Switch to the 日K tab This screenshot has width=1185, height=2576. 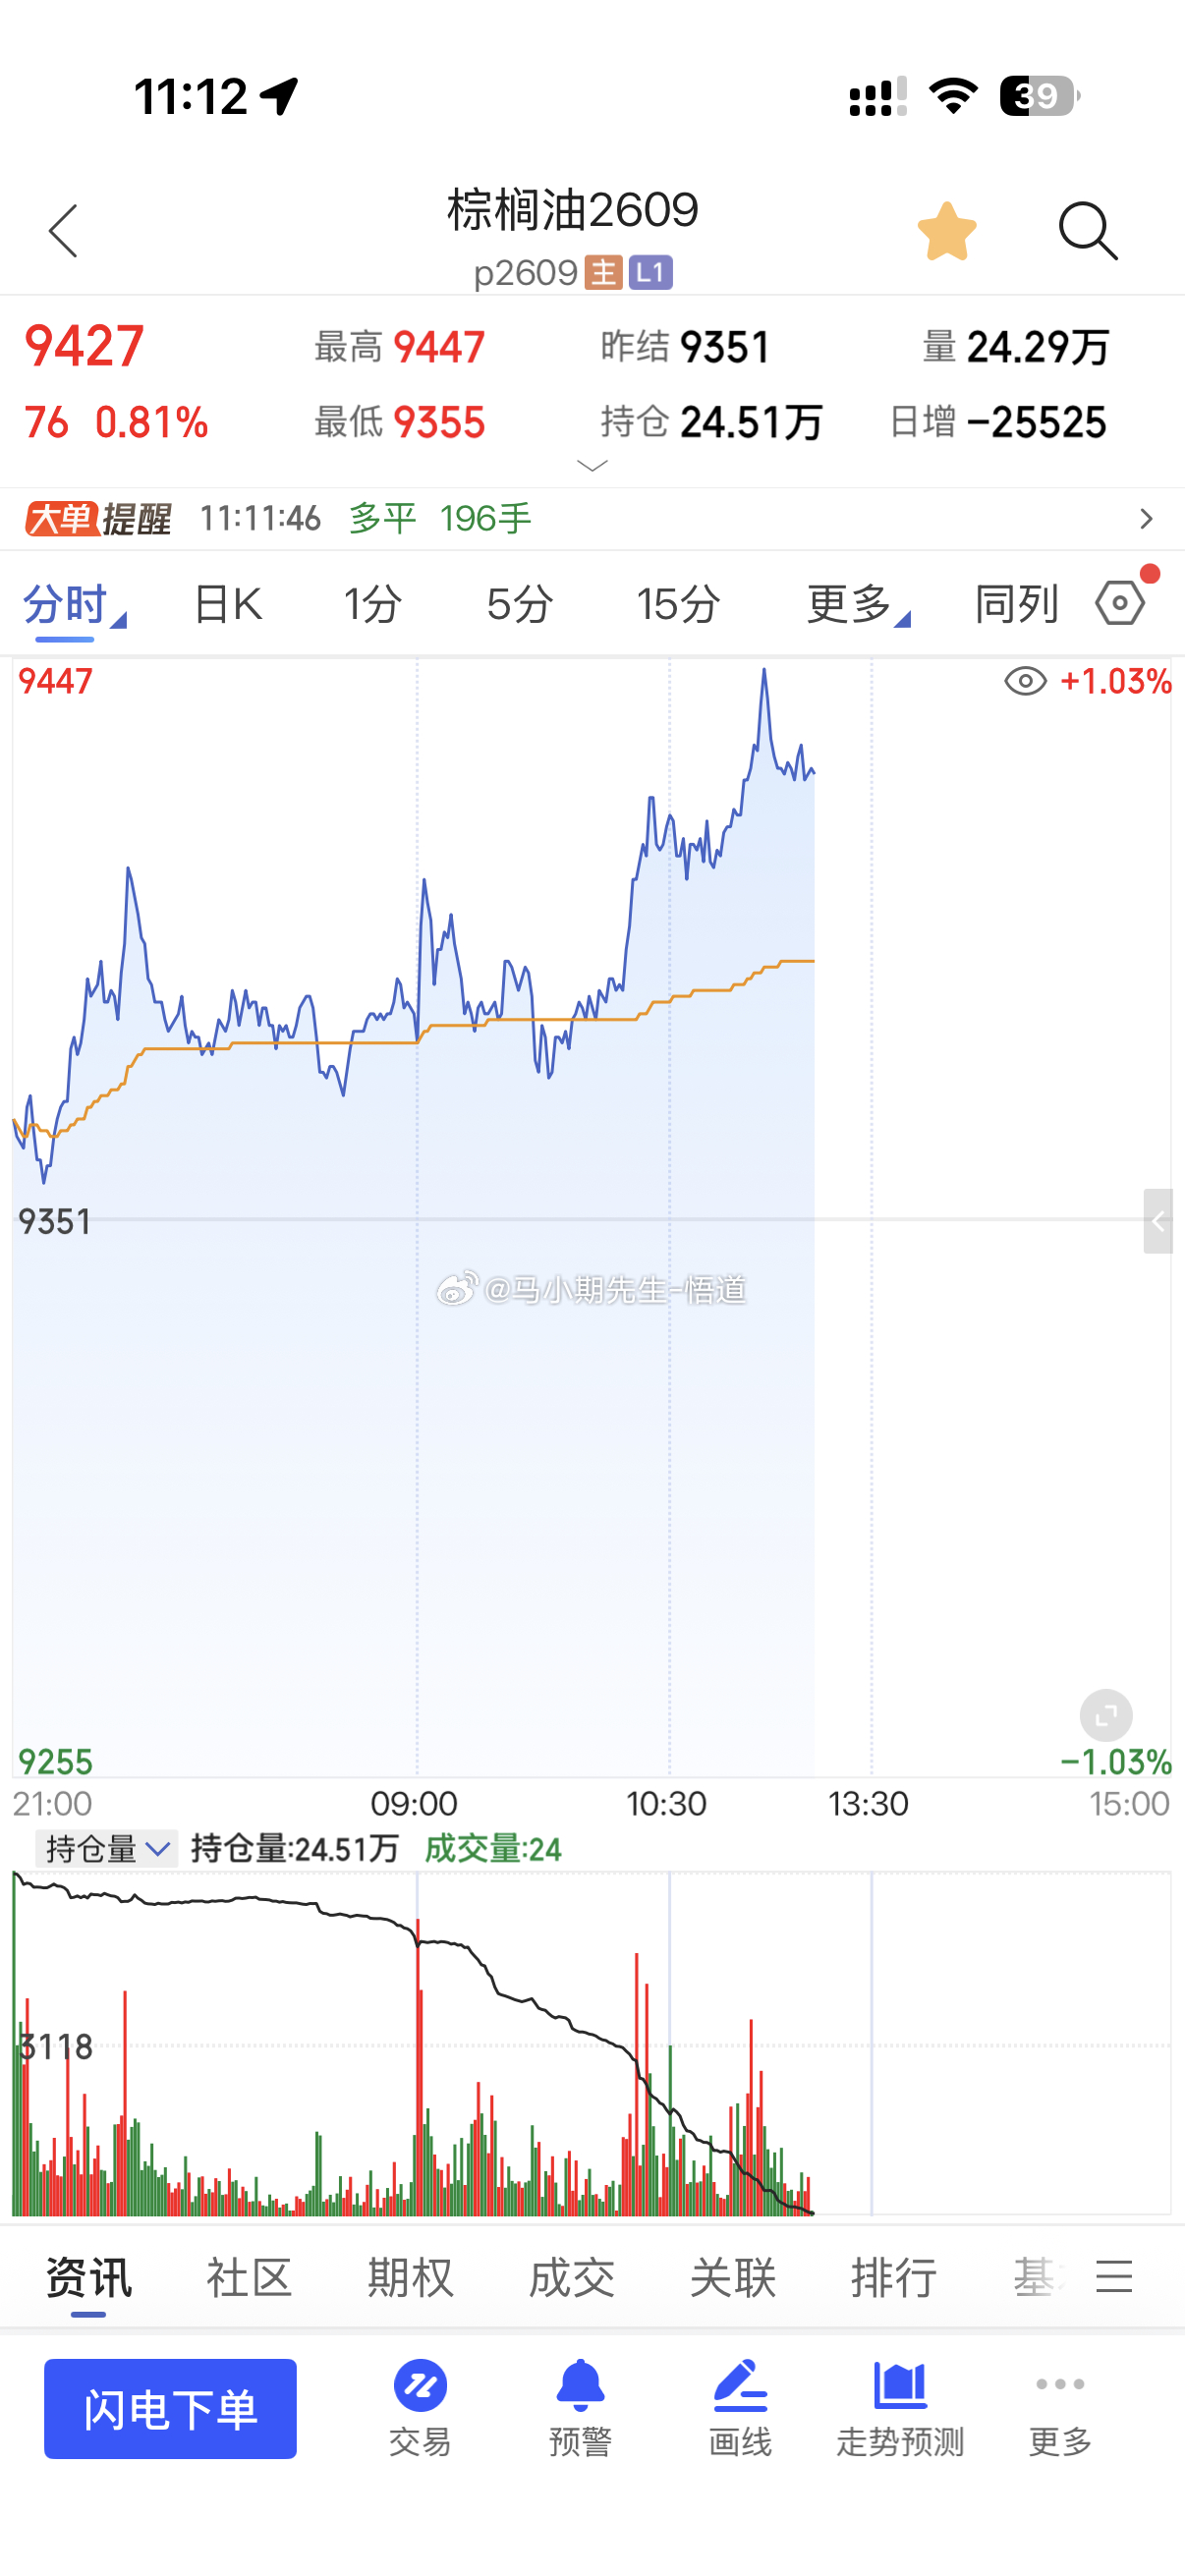point(228,604)
